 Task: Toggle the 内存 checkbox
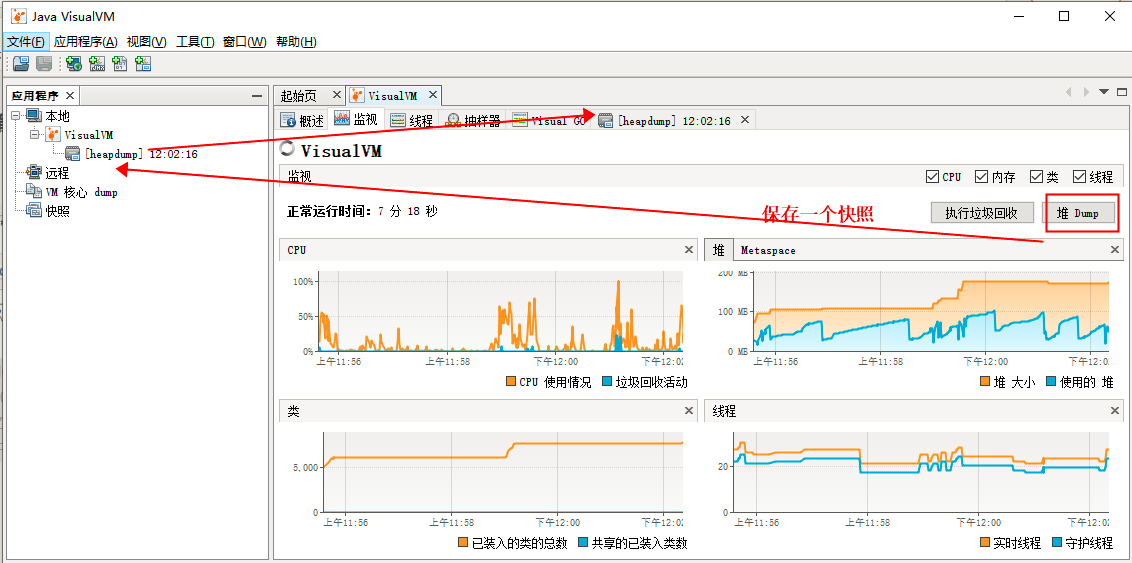click(982, 177)
